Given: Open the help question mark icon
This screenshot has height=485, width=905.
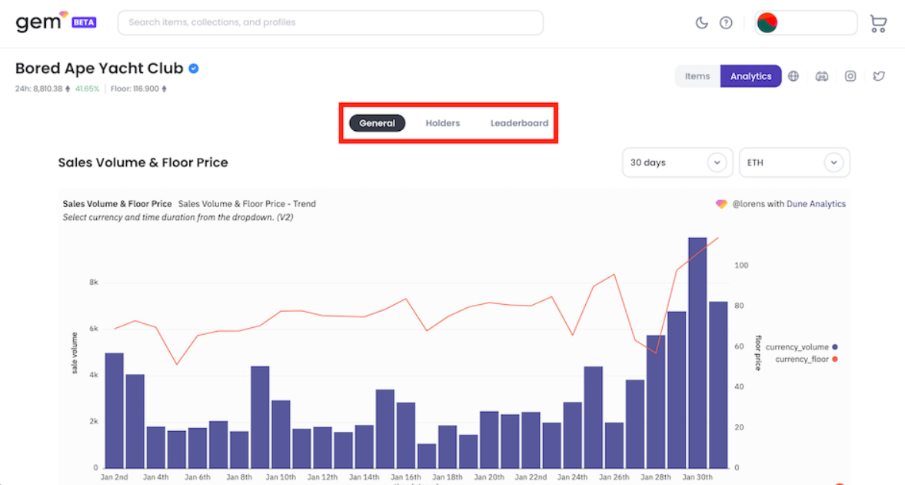Looking at the screenshot, I should pos(726,23).
